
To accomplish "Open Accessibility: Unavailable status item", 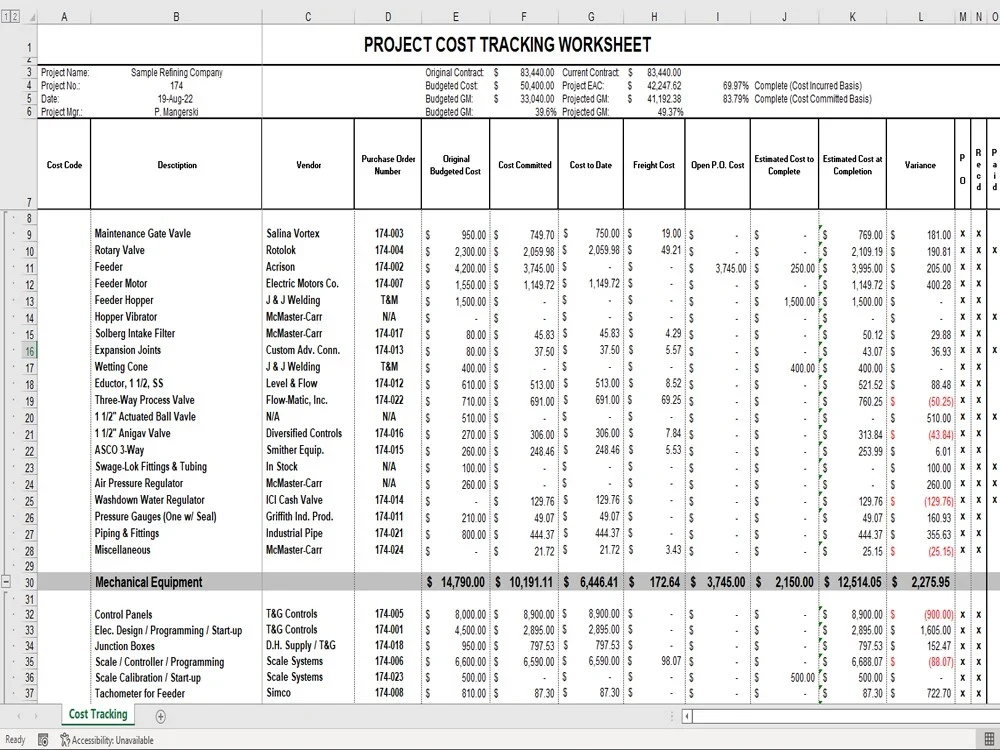I will click(x=107, y=740).
